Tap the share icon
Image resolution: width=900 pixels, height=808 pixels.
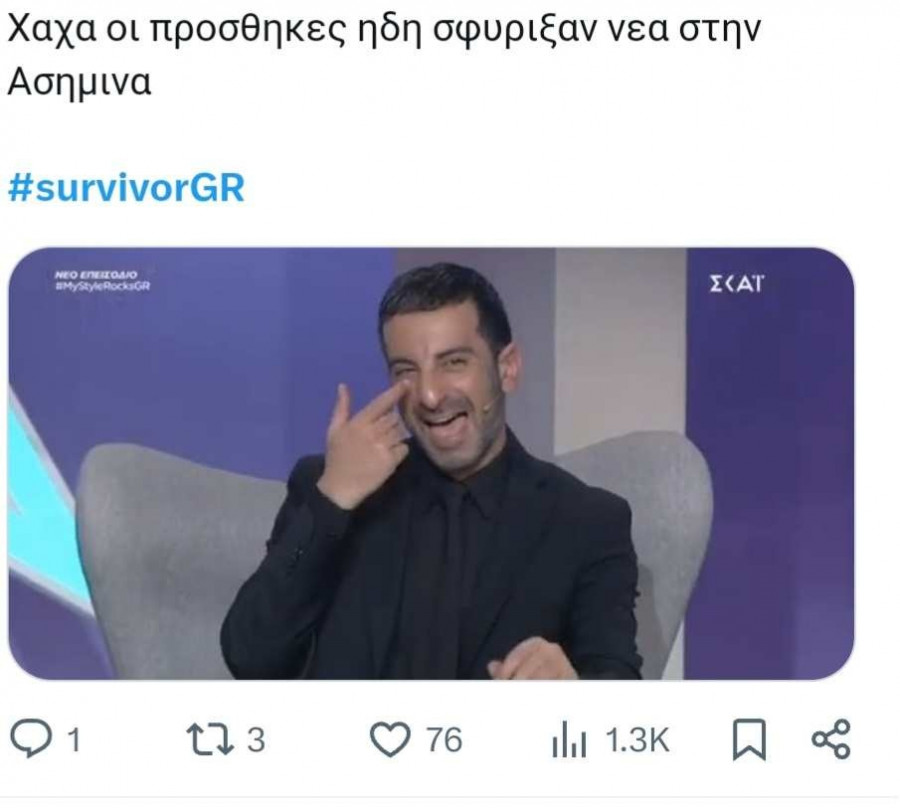pyautogui.click(x=831, y=739)
